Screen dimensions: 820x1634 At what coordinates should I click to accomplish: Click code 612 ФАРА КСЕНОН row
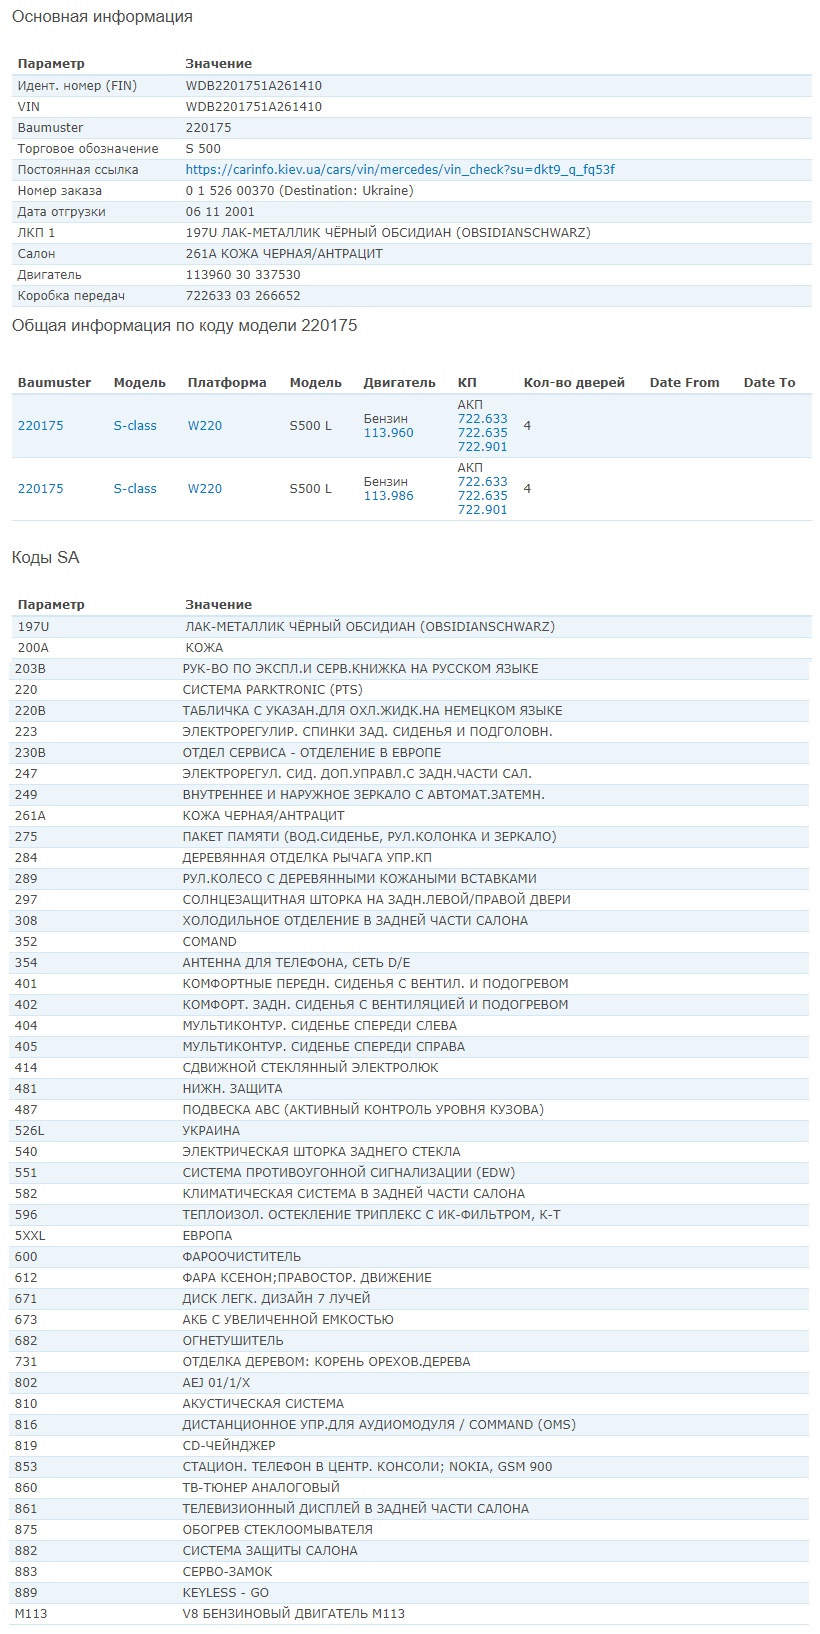coord(410,1278)
